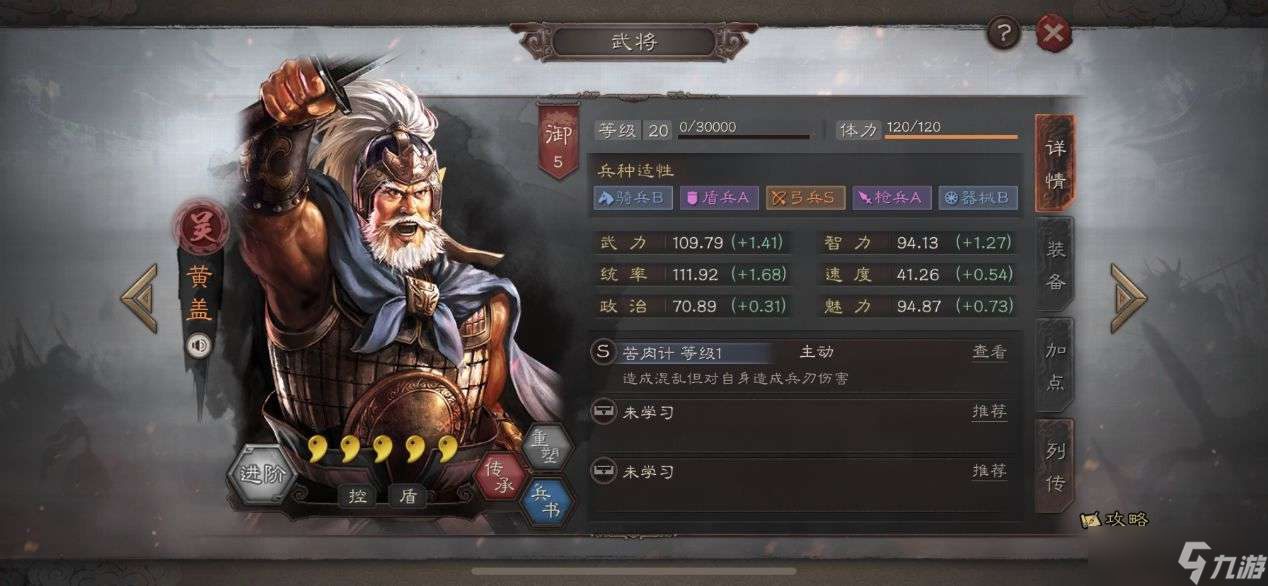The height and width of the screenshot is (586, 1268).
Task: Tap the 重塑 hexagon icon
Action: pyautogui.click(x=548, y=448)
